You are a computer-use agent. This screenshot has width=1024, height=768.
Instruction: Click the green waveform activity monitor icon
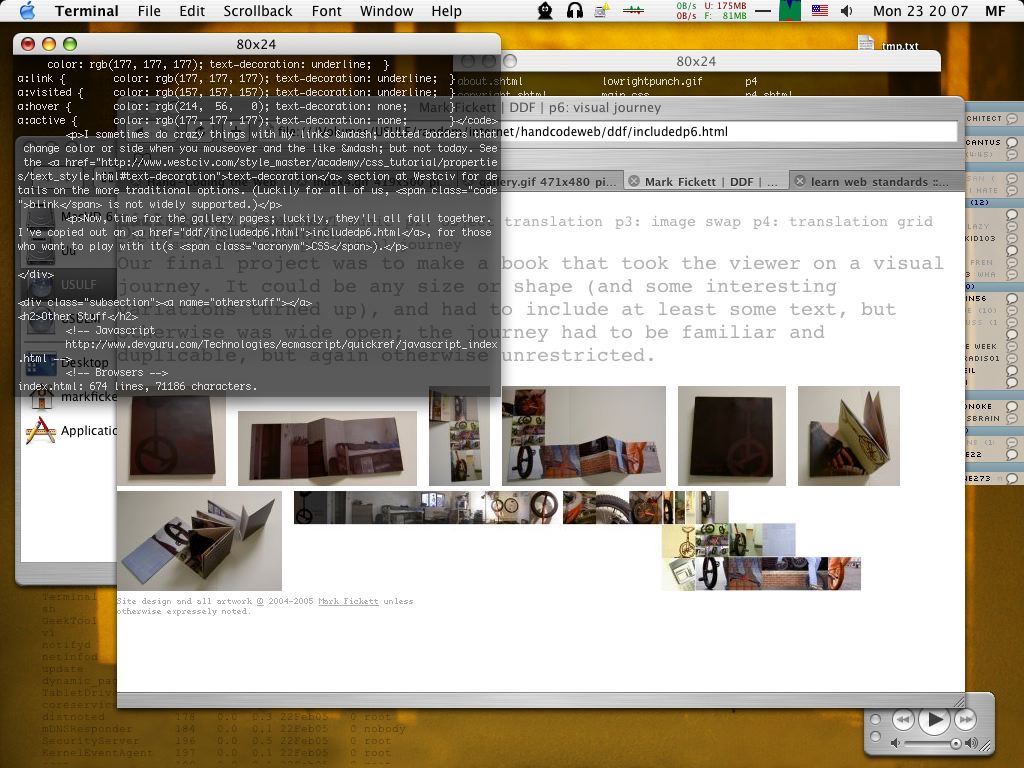633,10
